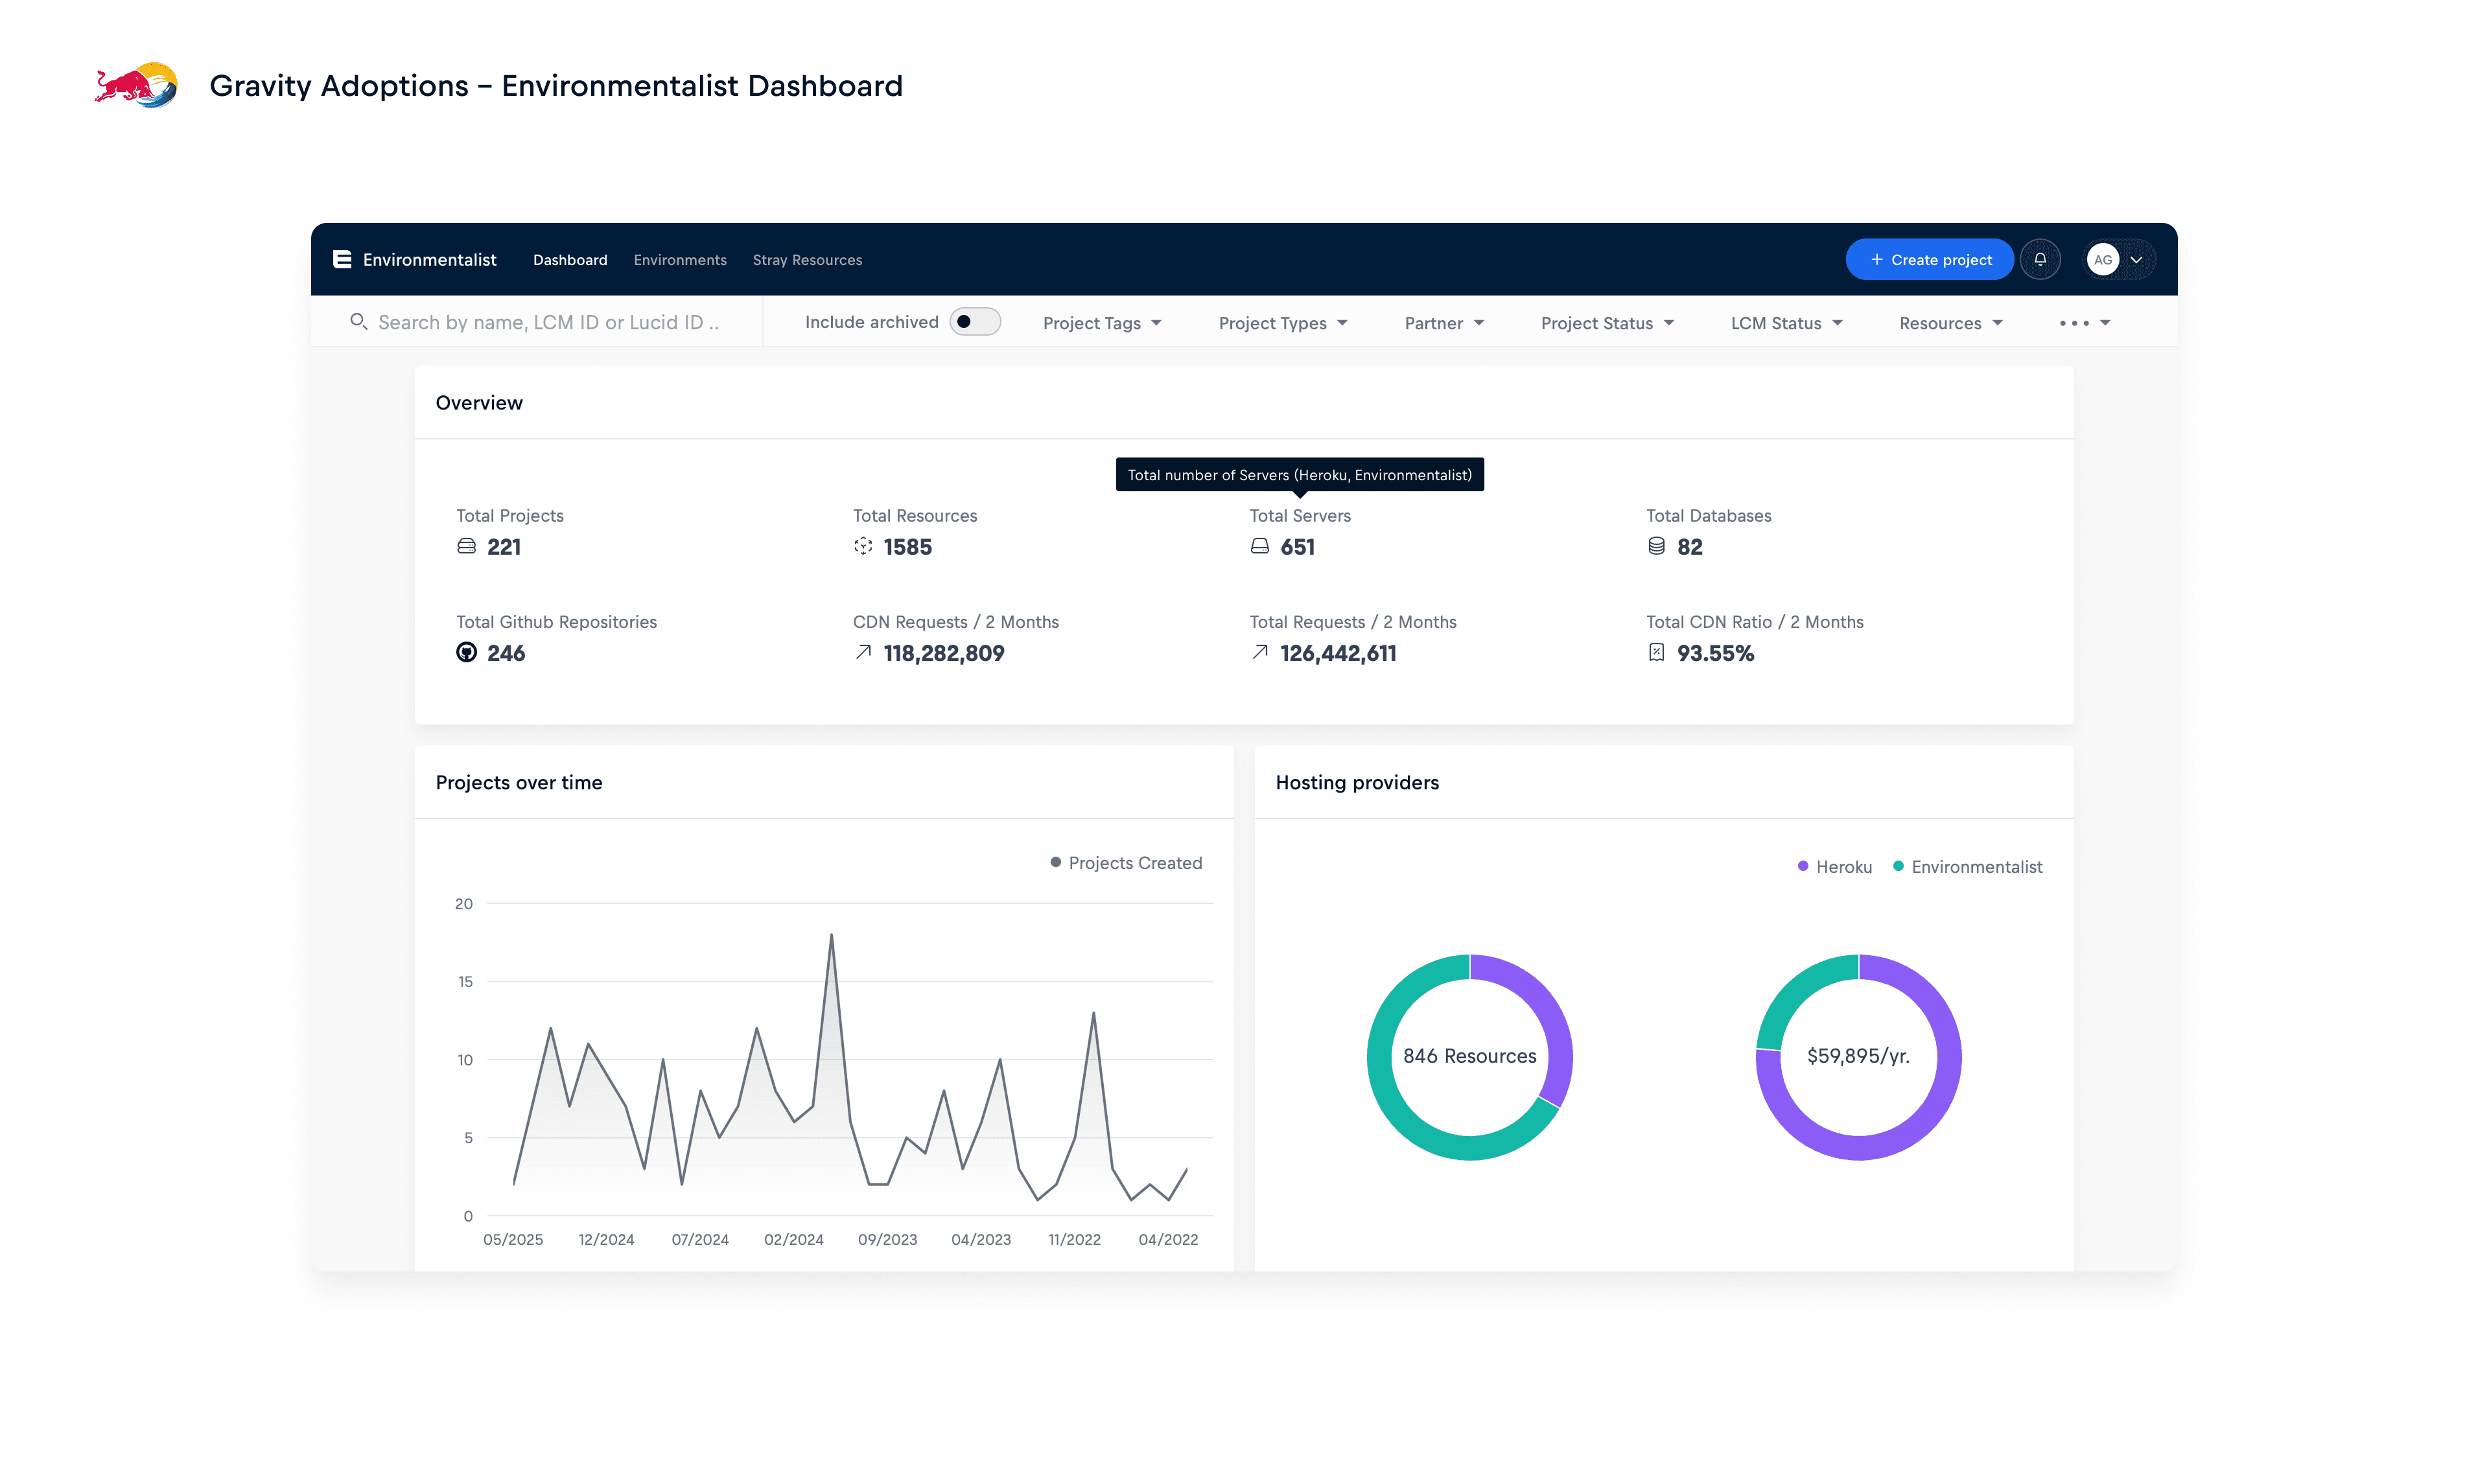This screenshot has height=1484, width=2489.
Task: Click the Environmentalist brand name
Action: click(x=429, y=259)
